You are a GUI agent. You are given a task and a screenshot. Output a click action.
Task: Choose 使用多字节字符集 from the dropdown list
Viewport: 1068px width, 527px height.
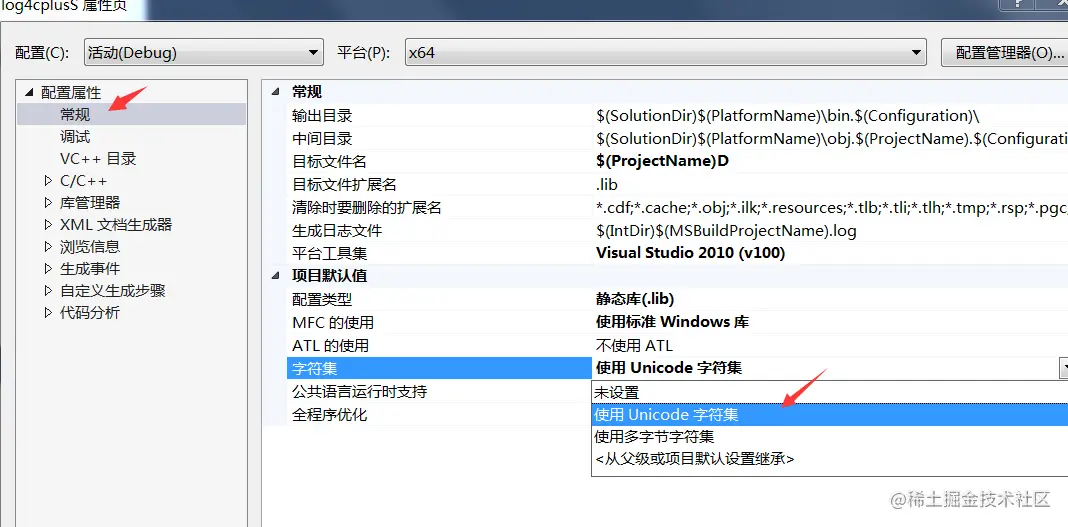[830, 436]
